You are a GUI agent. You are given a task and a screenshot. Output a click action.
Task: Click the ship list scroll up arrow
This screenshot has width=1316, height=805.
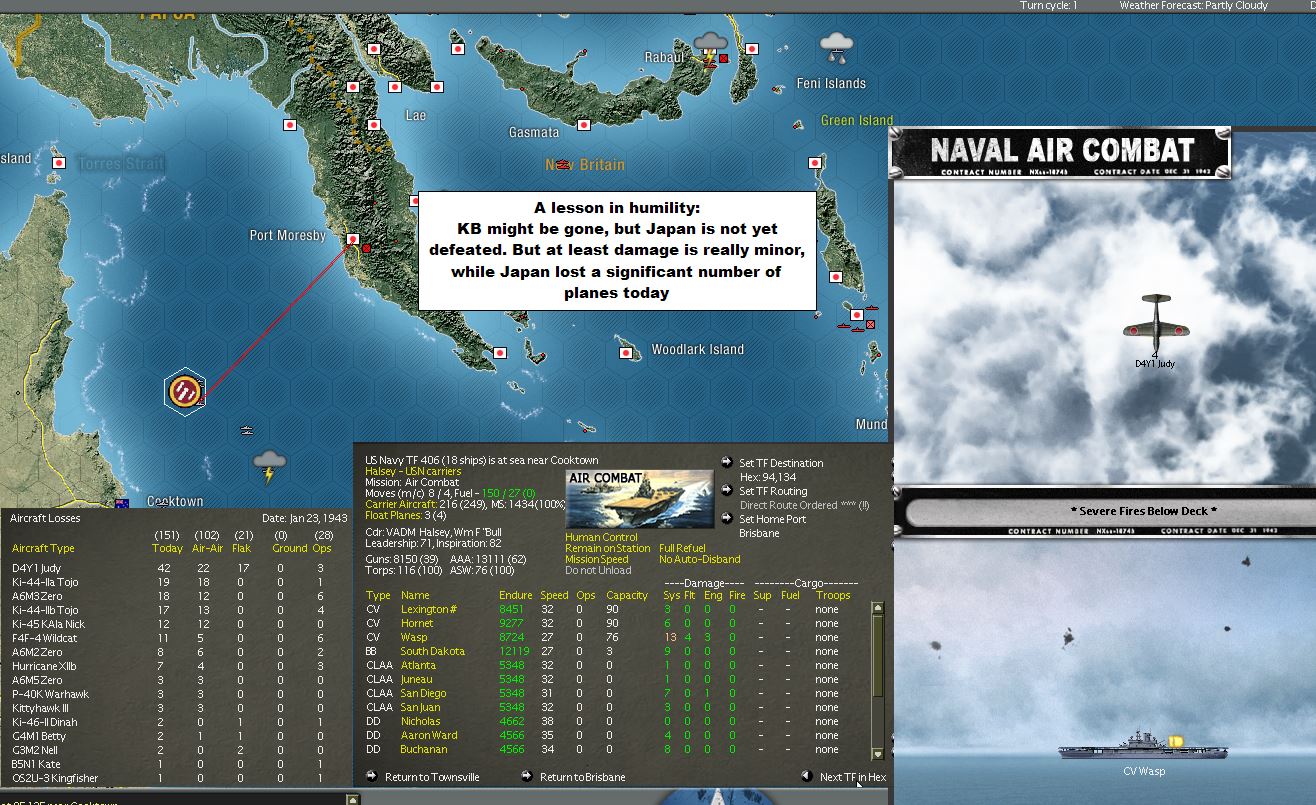(x=878, y=607)
